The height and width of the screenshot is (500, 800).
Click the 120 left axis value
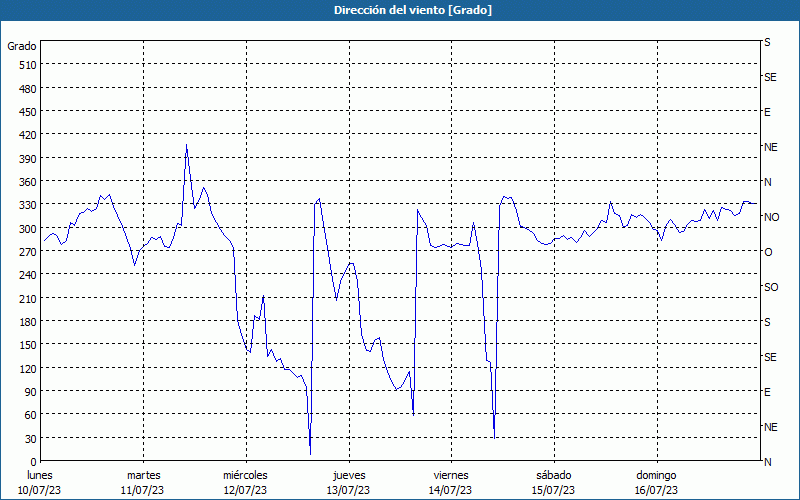pyautogui.click(x=28, y=368)
